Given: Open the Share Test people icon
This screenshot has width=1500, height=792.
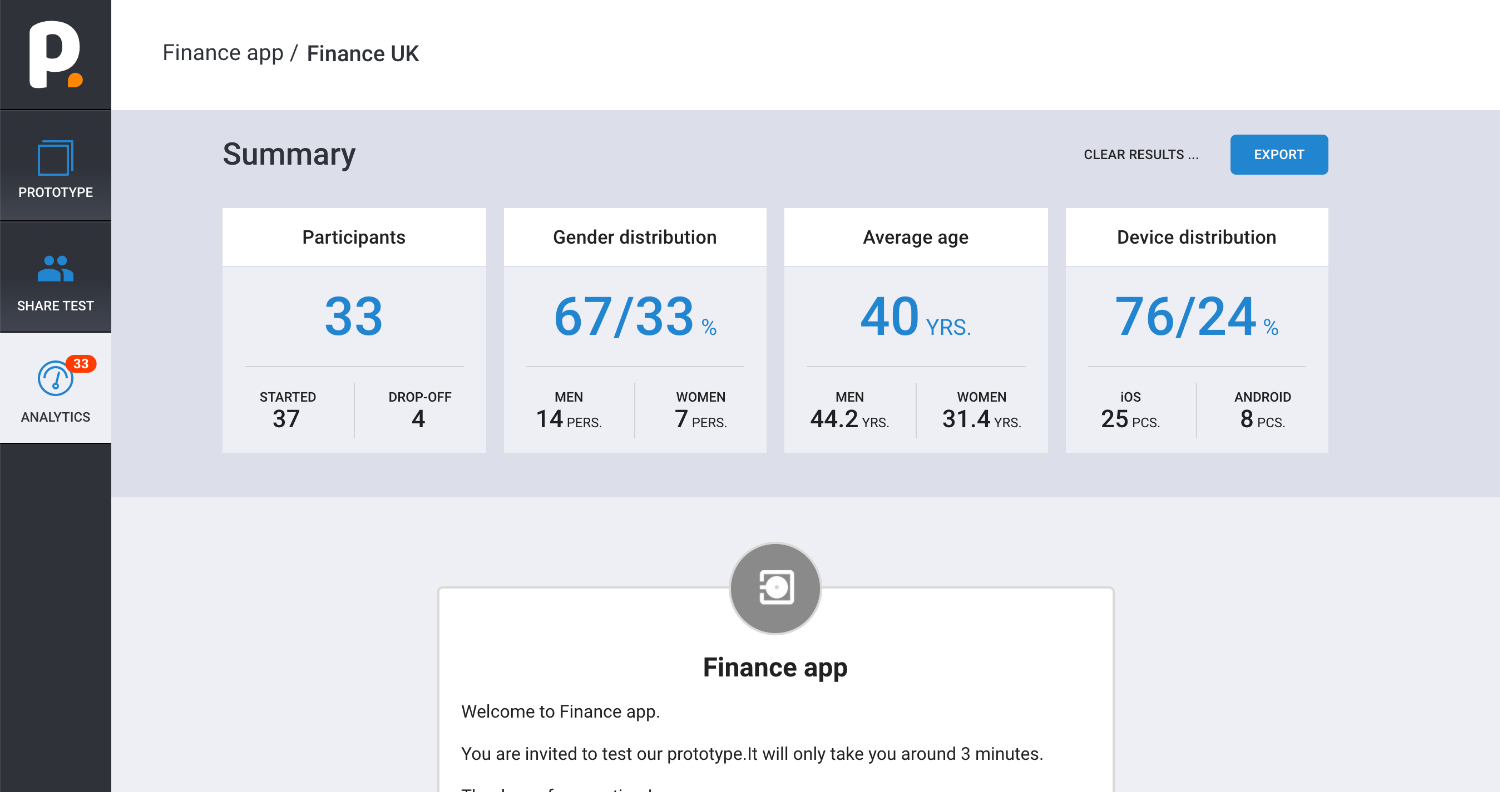Looking at the screenshot, I should pos(55,269).
